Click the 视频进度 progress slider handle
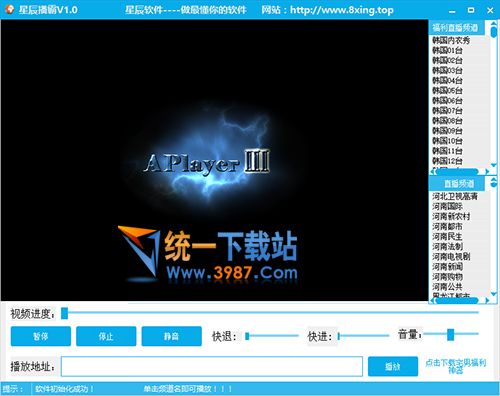500x396 pixels. (x=64, y=313)
